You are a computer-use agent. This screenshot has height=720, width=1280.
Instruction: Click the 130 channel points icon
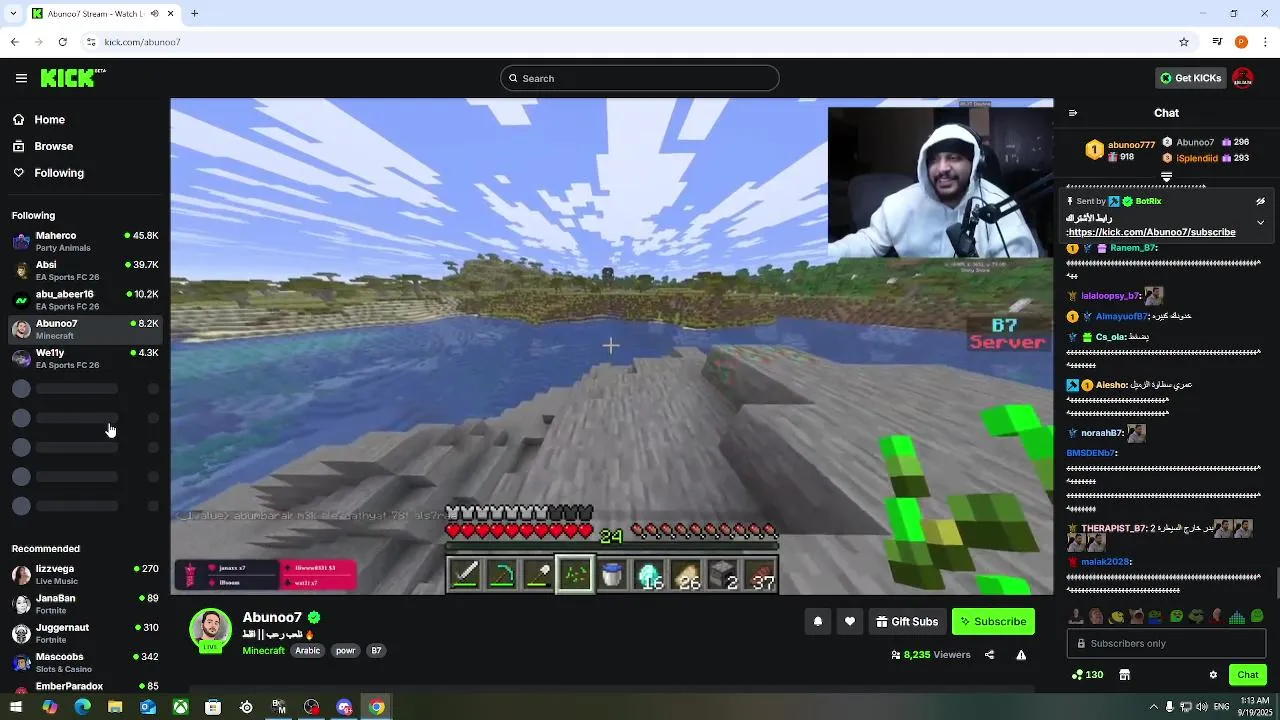click(1087, 675)
